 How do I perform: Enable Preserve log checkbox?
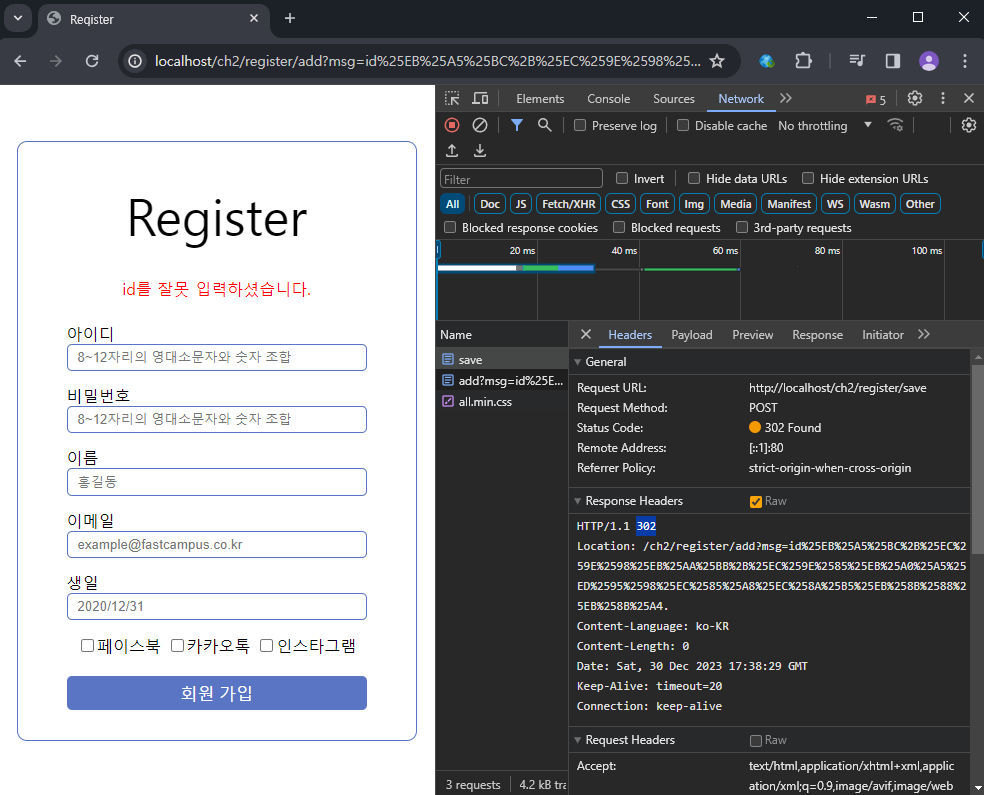coord(580,125)
